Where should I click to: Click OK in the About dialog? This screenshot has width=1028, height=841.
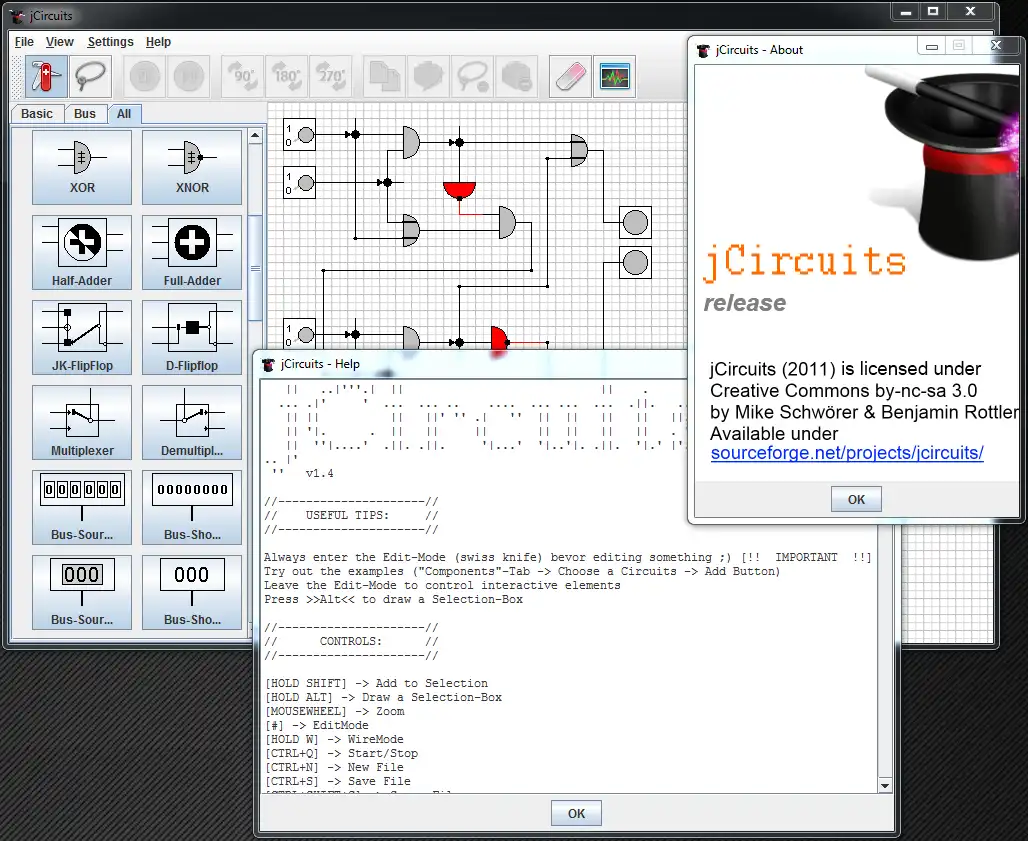click(x=856, y=499)
